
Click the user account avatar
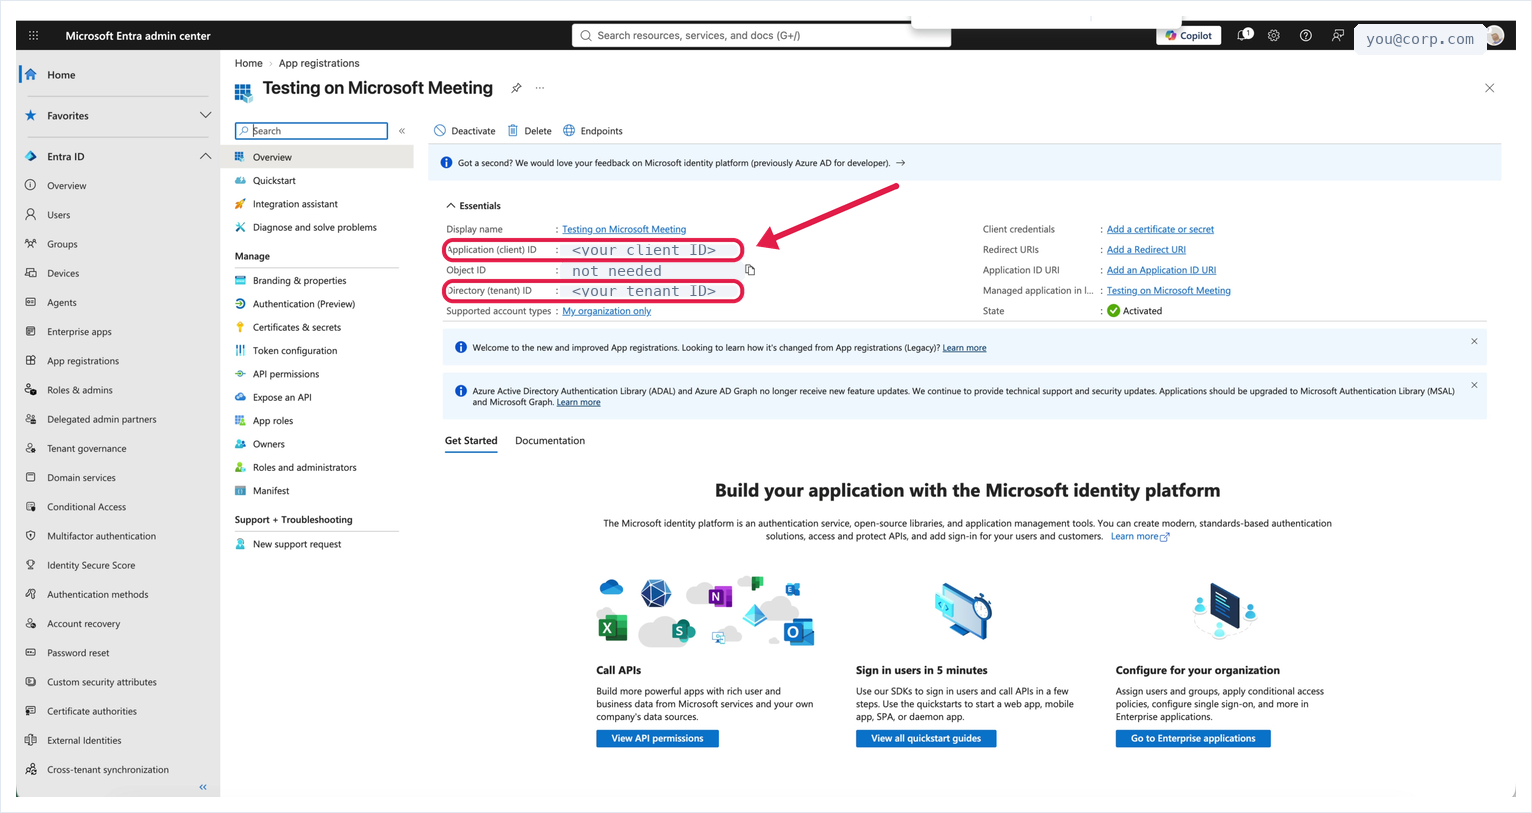click(1495, 36)
